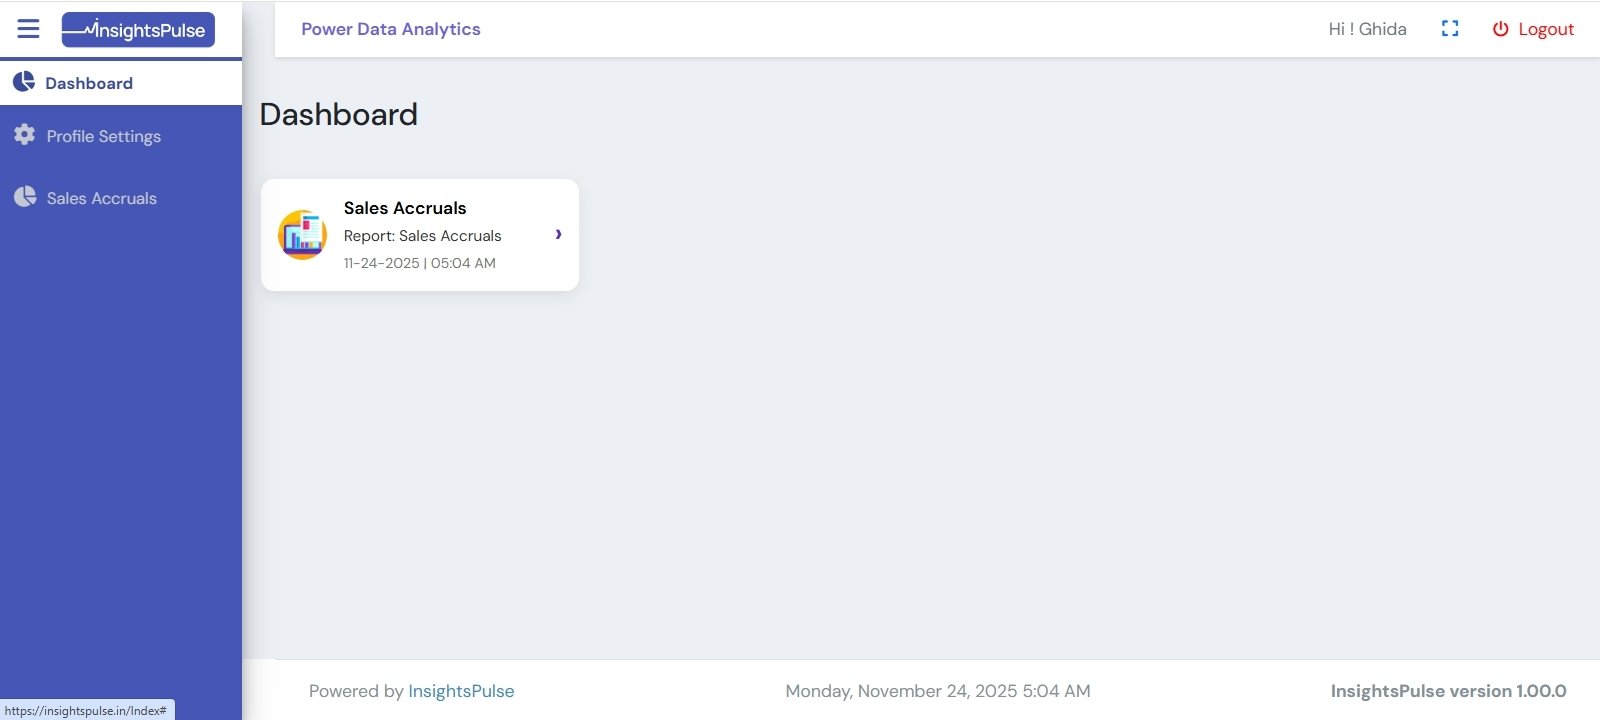
Task: Click the Sales Accruals card title
Action: 405,208
